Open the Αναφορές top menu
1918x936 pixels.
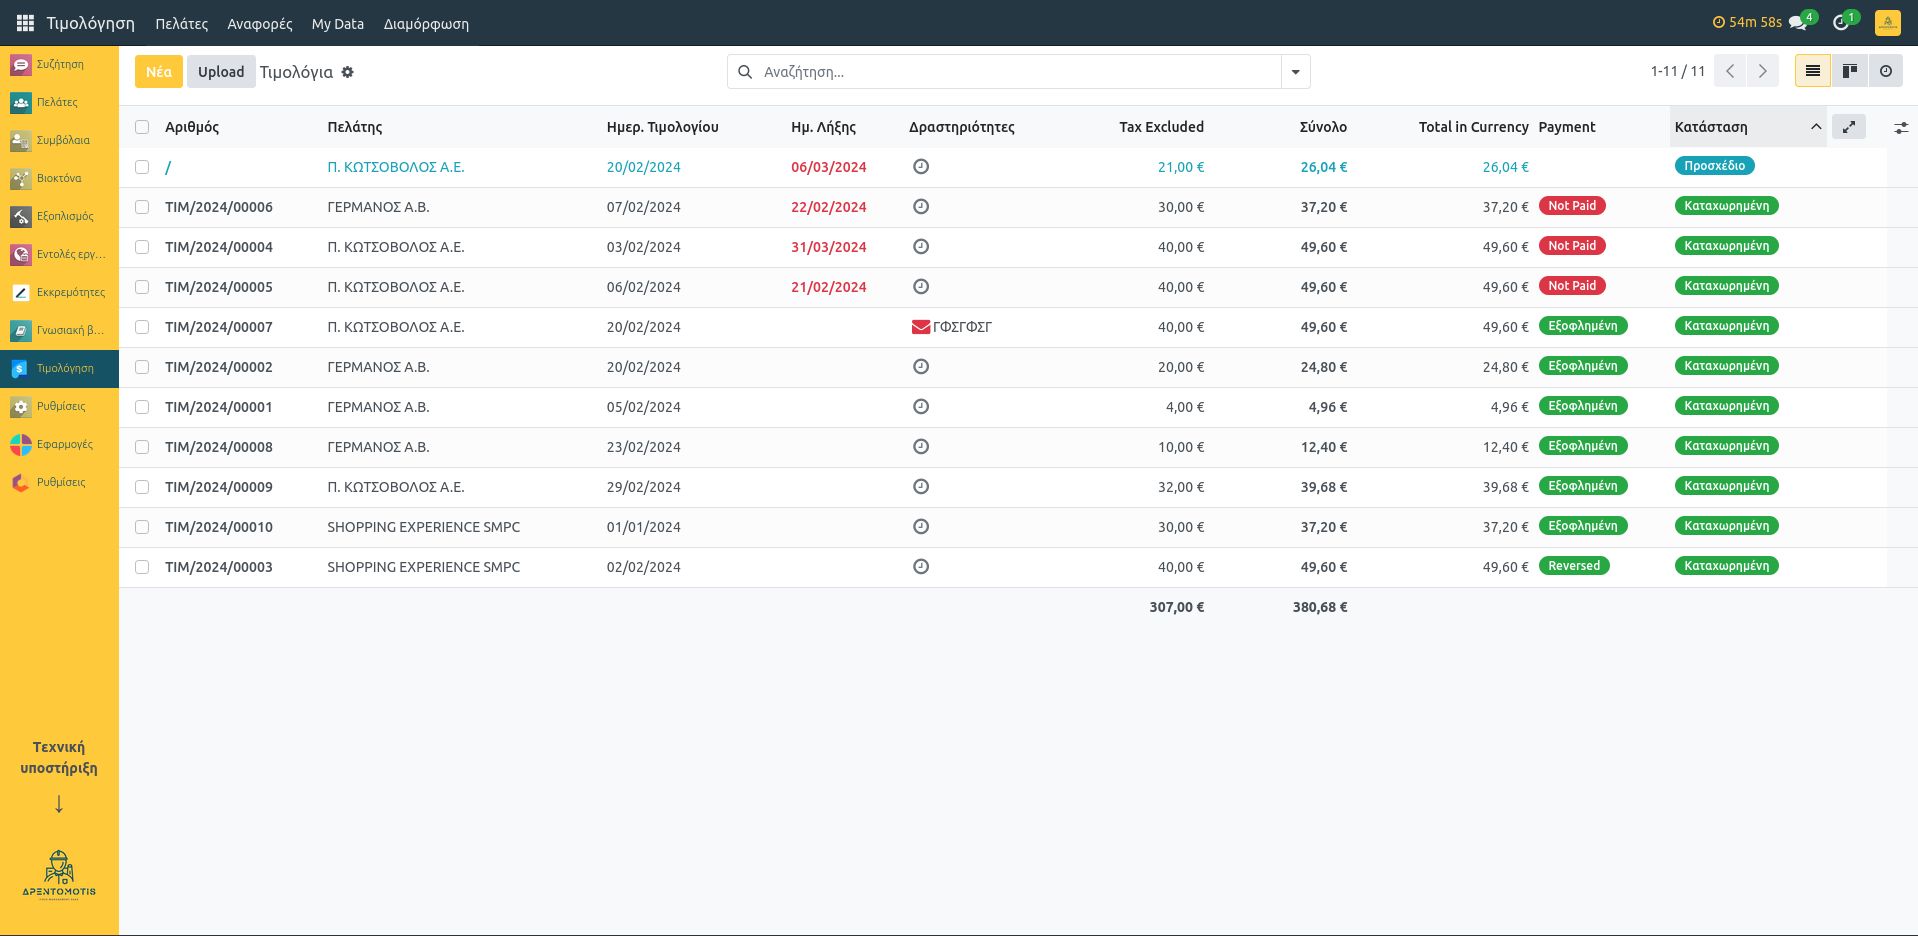pyautogui.click(x=260, y=23)
